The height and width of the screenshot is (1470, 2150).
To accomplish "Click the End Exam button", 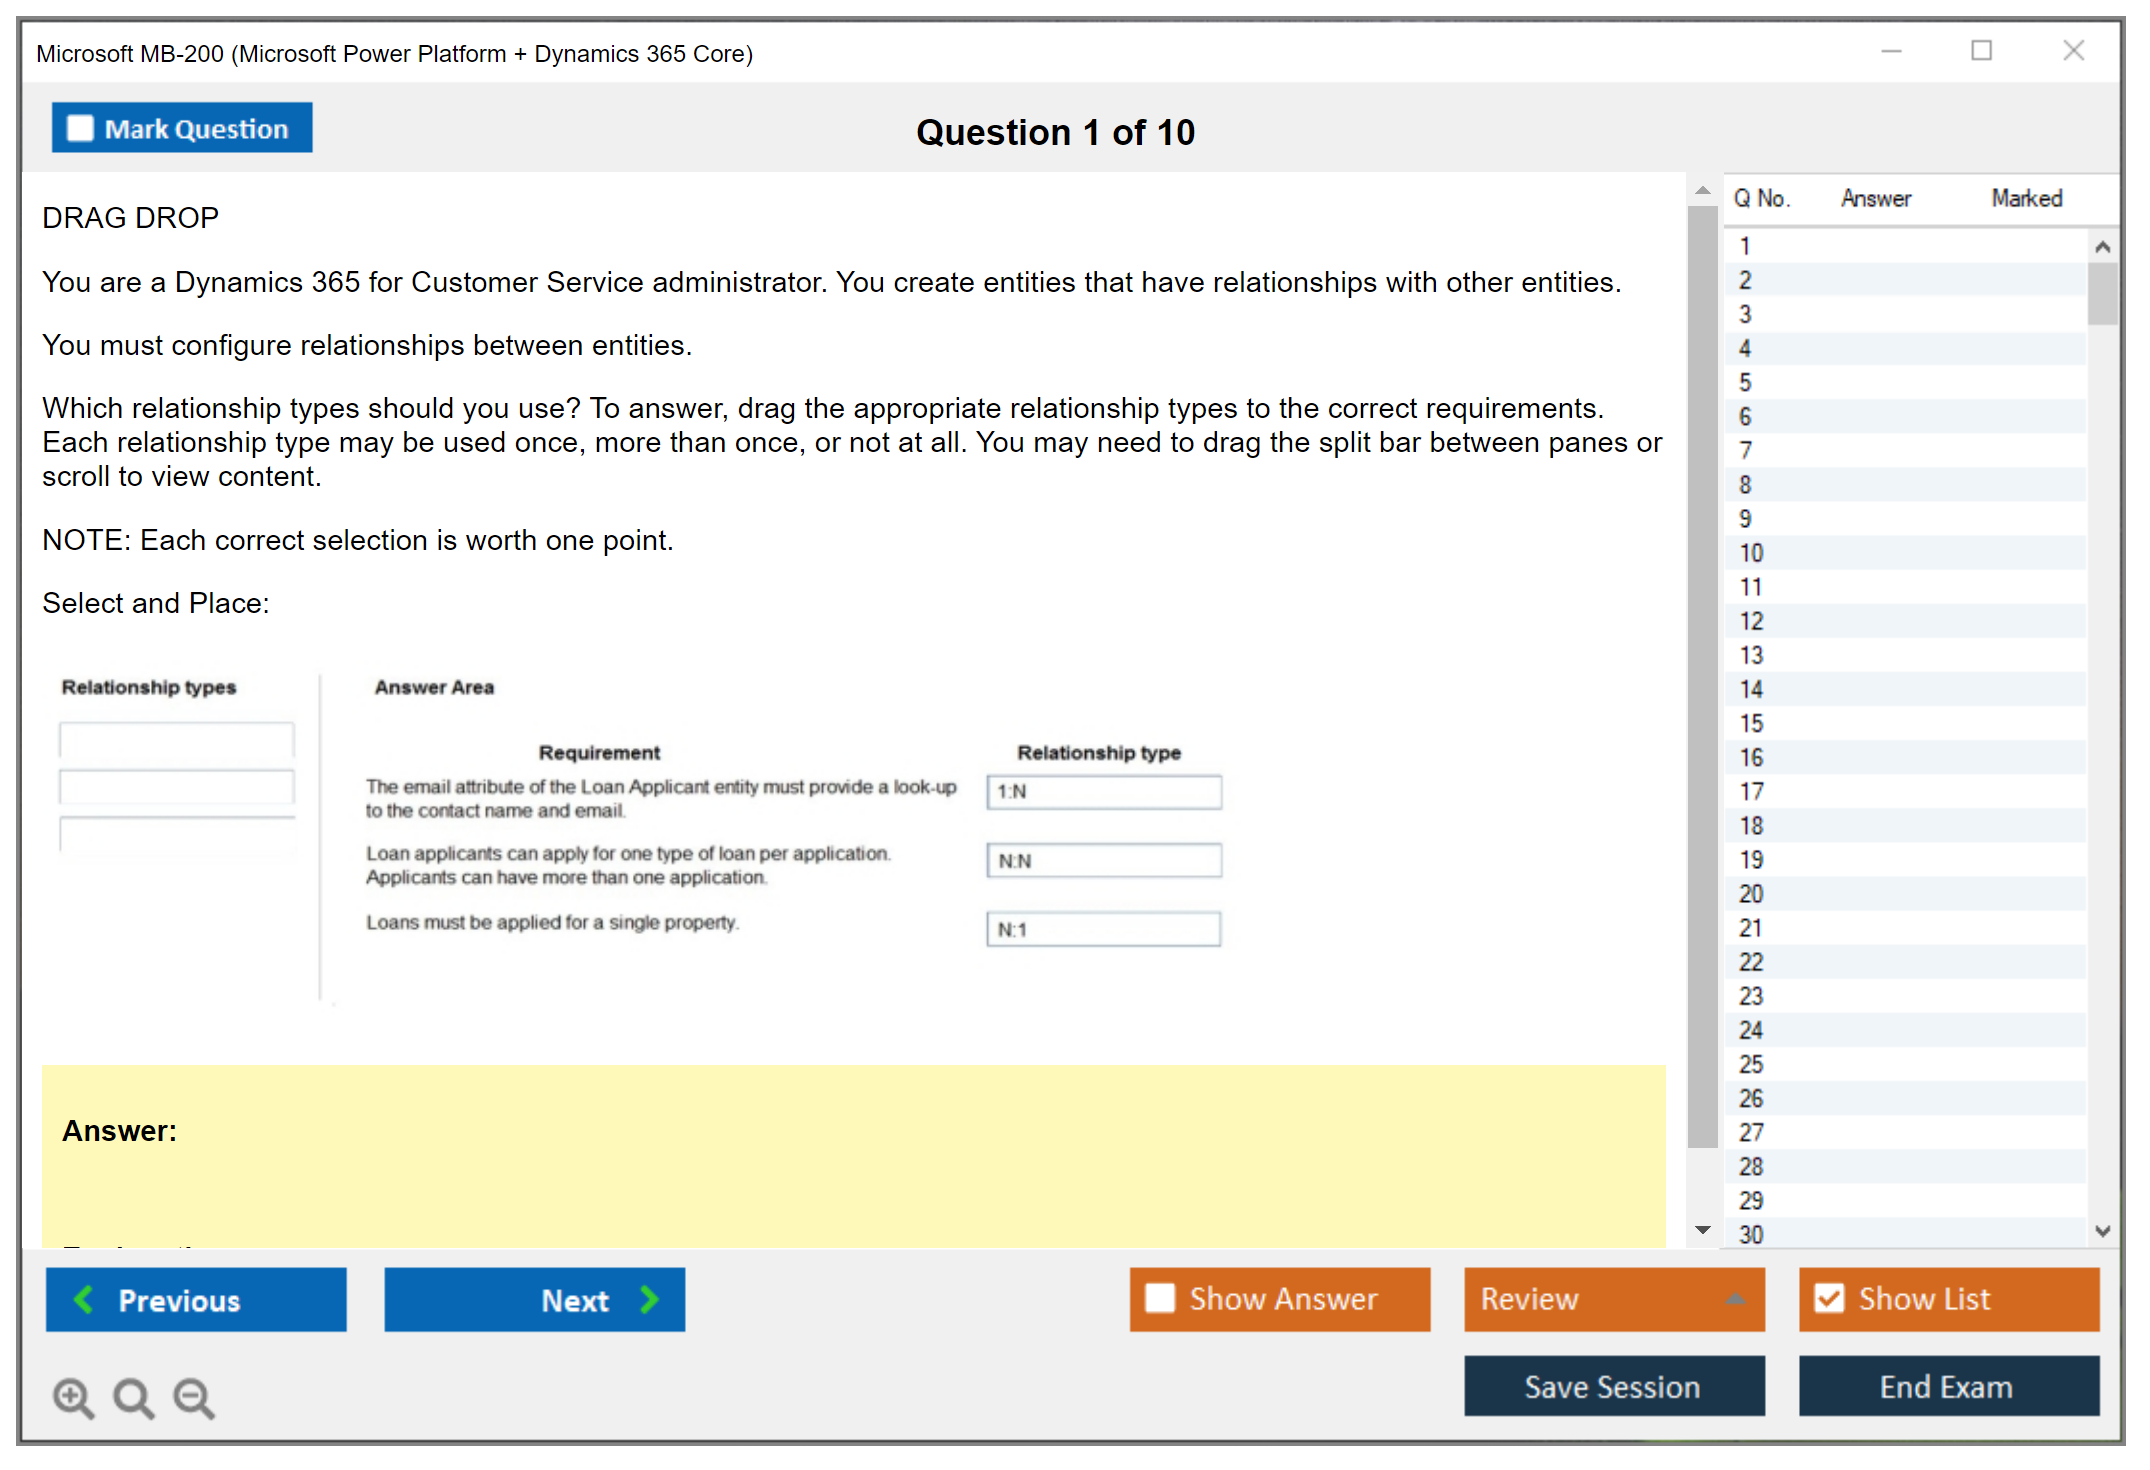I will click(x=1947, y=1386).
